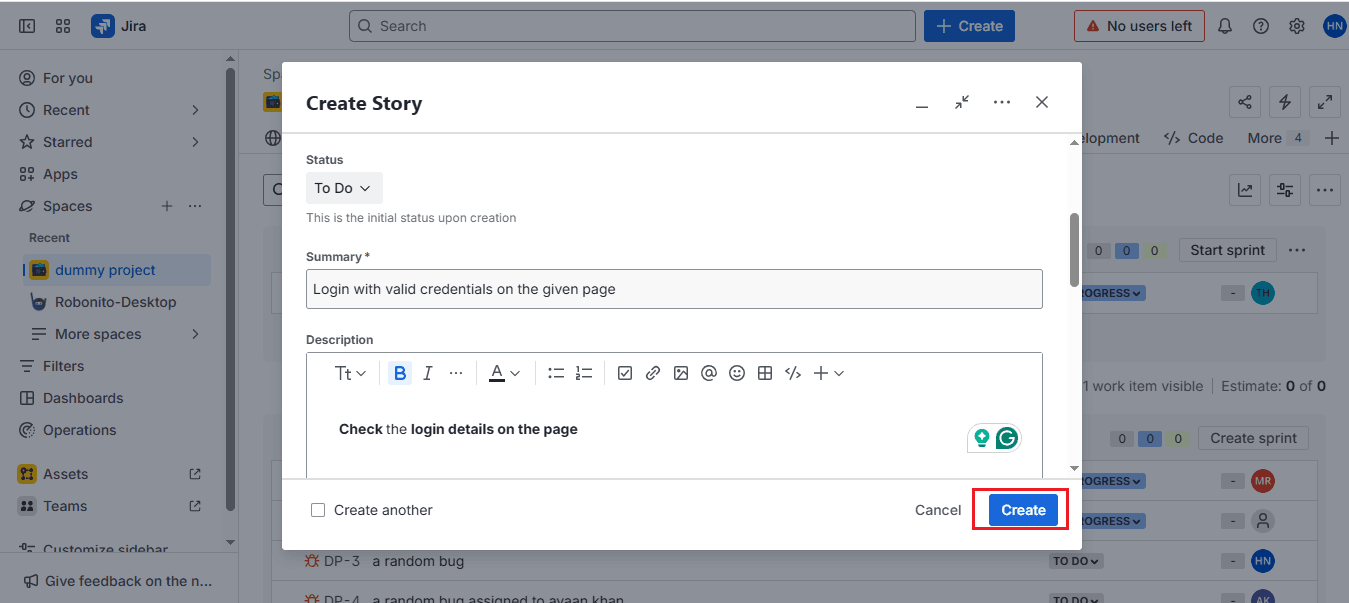1349x603 pixels.
Task: Check the Create another checkbox
Action: 318,510
